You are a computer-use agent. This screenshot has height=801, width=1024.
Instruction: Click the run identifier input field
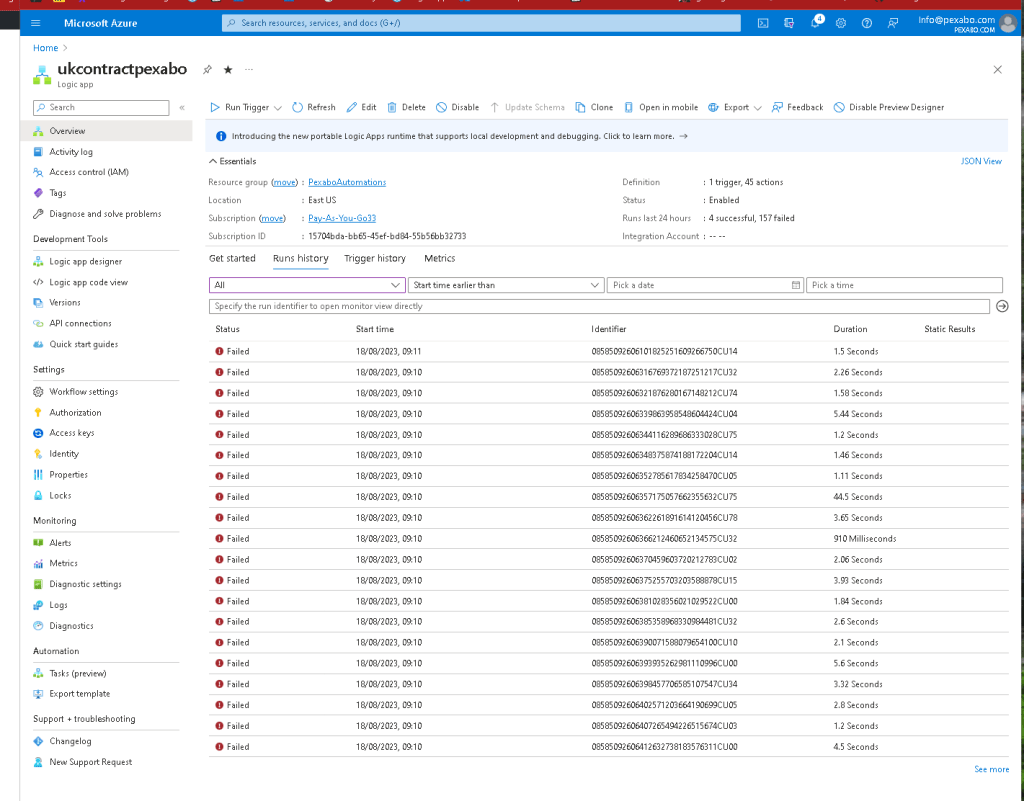pos(599,306)
